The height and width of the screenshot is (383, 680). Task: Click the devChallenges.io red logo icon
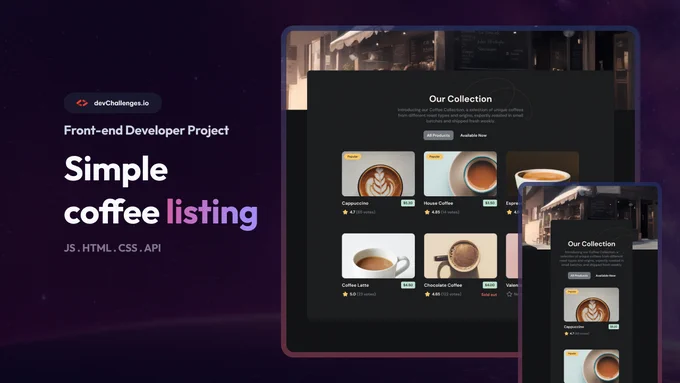[x=82, y=103]
